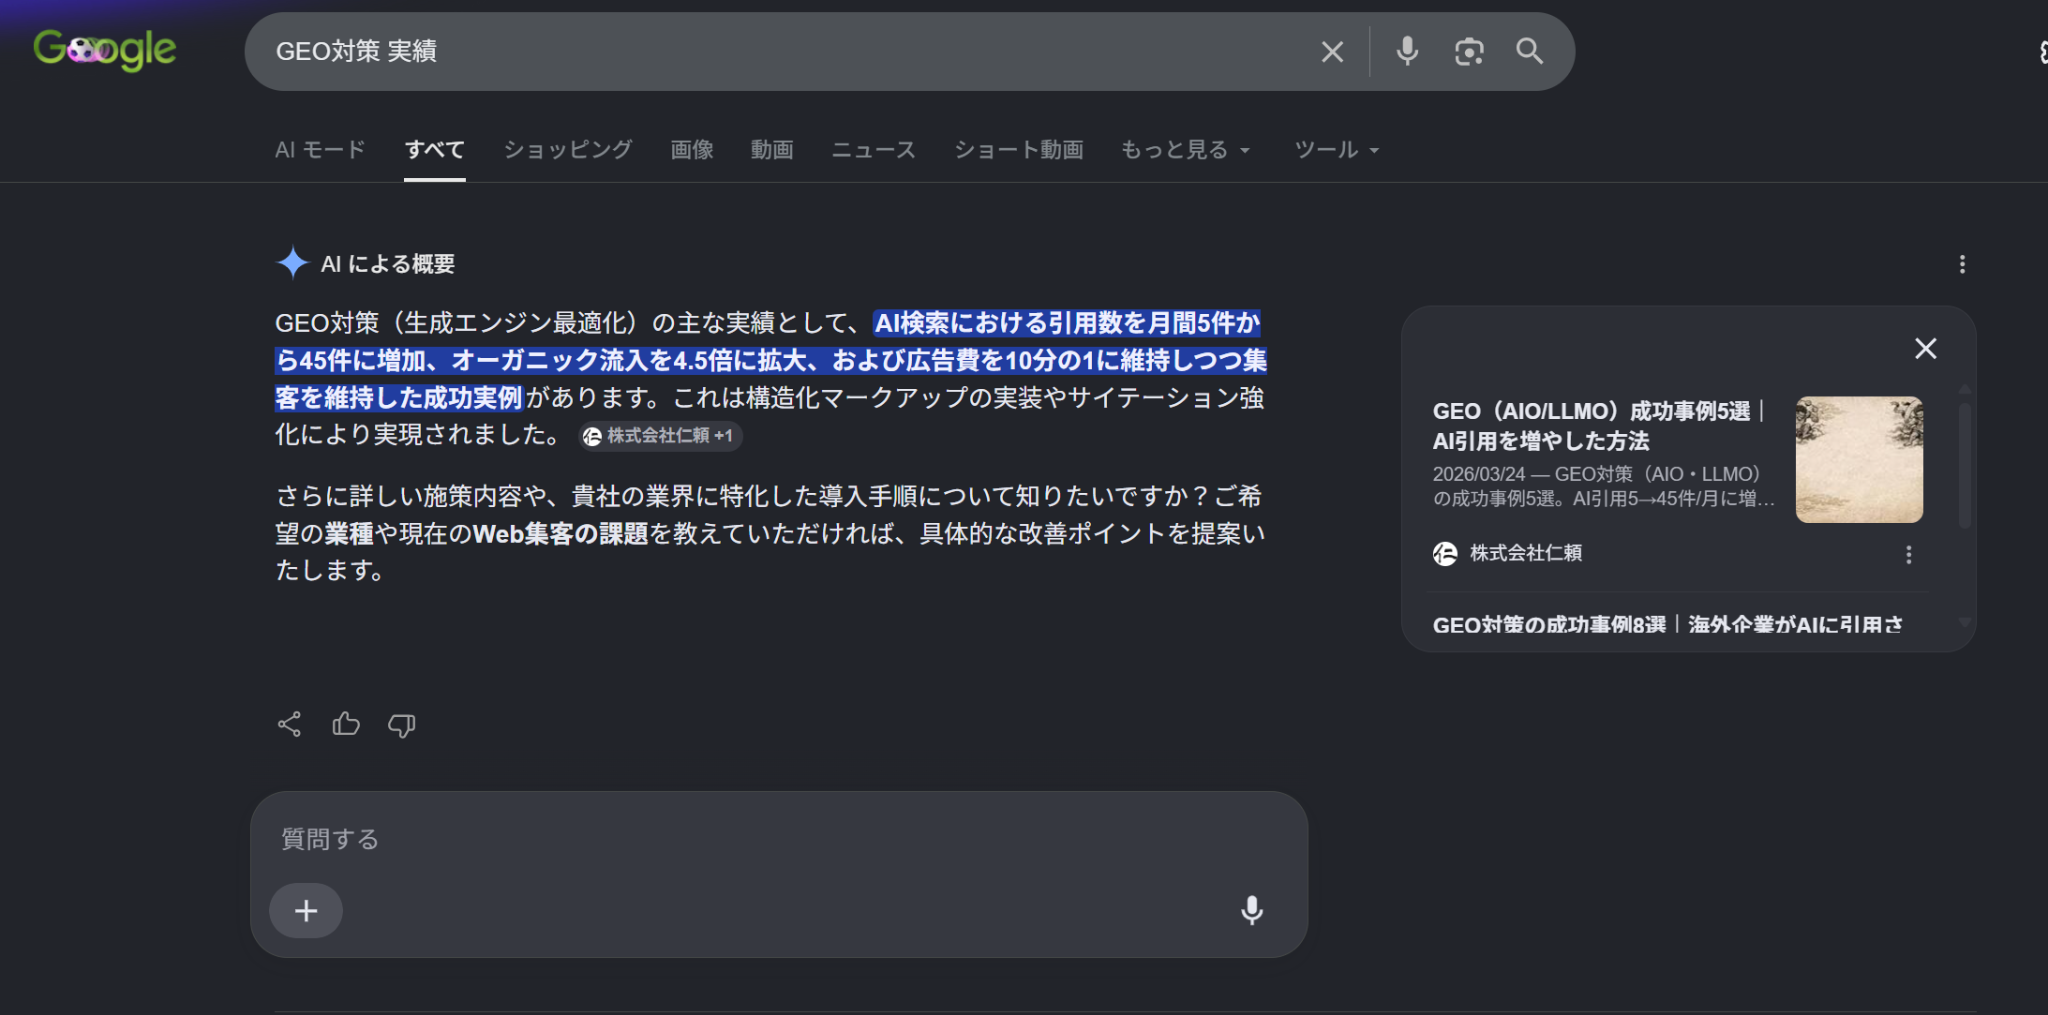Click the 2026/03/24 source snippet text
This screenshot has height=1015, width=2048.
click(x=1604, y=486)
